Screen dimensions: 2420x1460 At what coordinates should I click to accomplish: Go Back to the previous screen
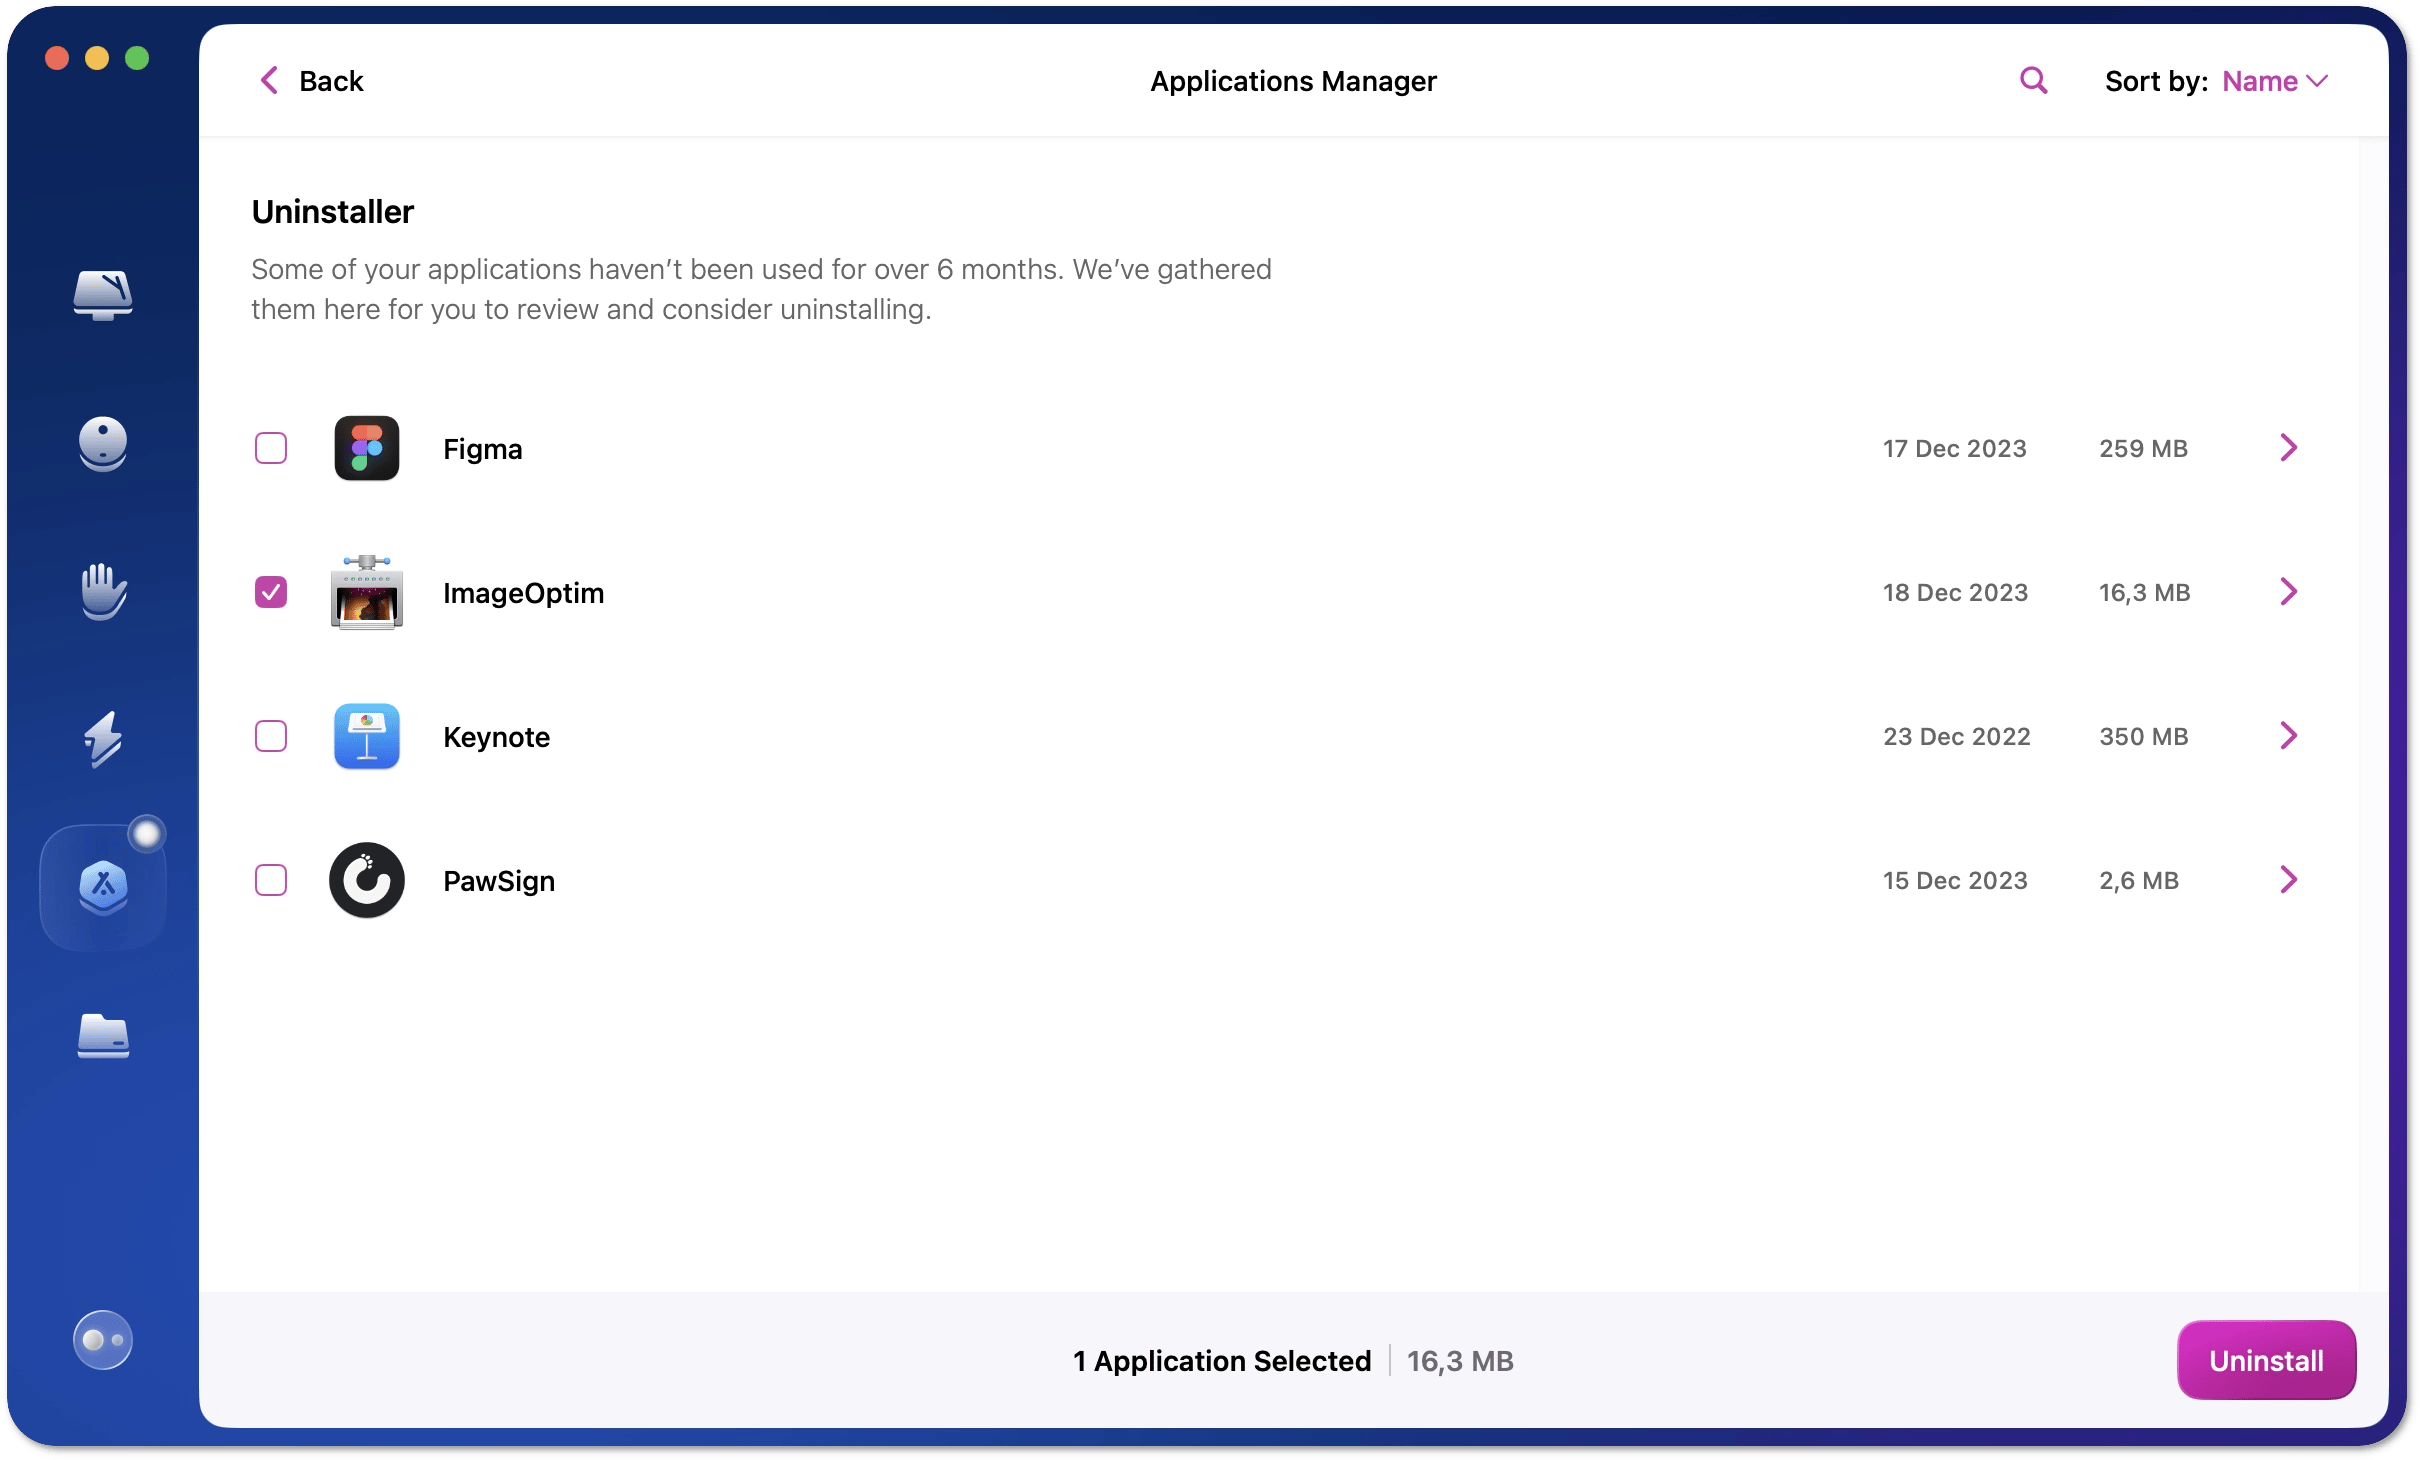click(311, 81)
